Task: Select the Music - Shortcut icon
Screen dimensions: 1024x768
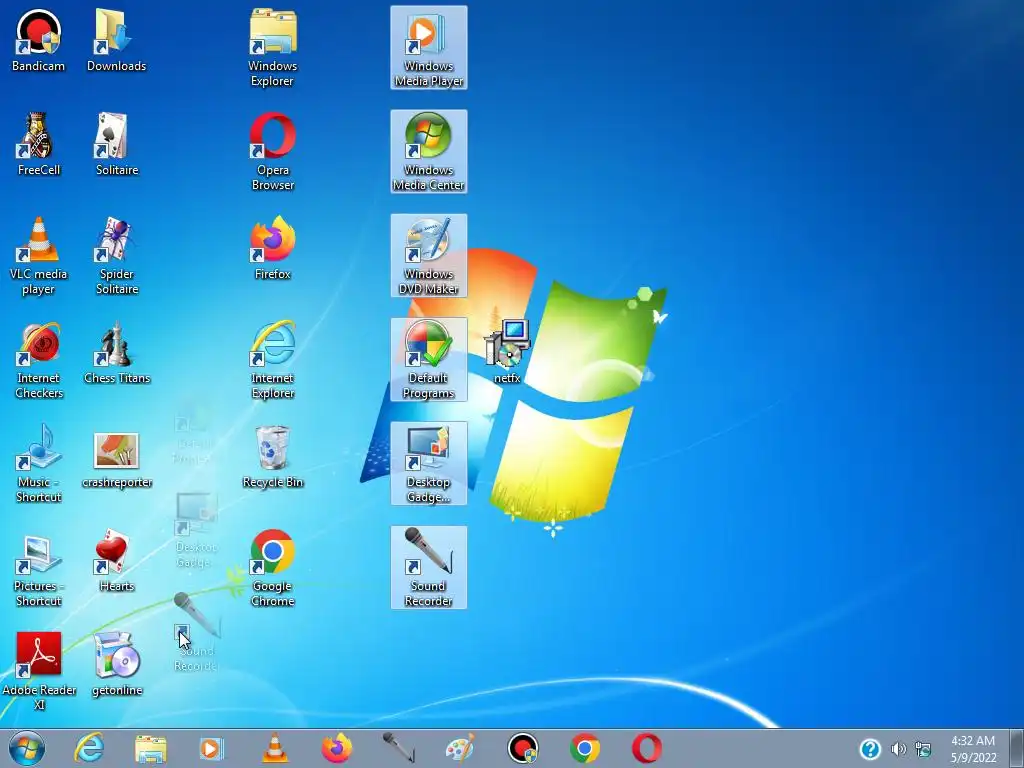Action: pyautogui.click(x=39, y=463)
